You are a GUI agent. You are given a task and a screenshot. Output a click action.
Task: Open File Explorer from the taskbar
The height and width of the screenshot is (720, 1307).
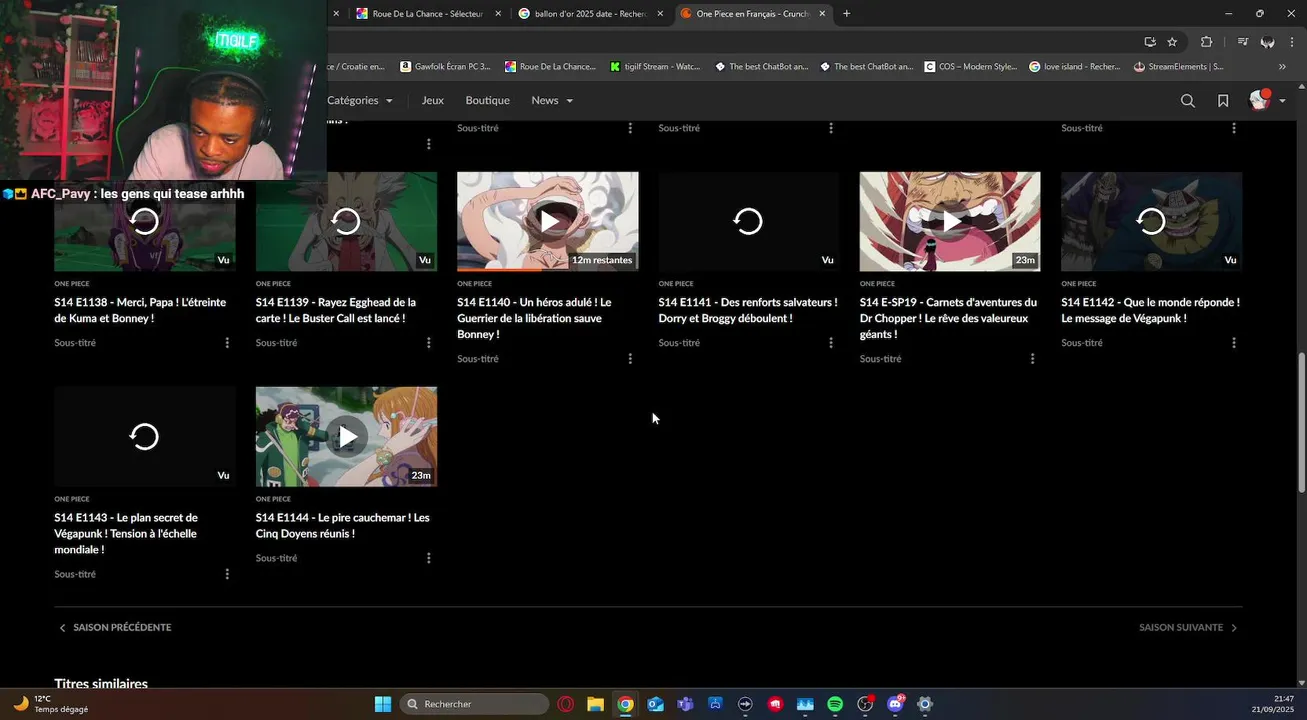coord(595,704)
